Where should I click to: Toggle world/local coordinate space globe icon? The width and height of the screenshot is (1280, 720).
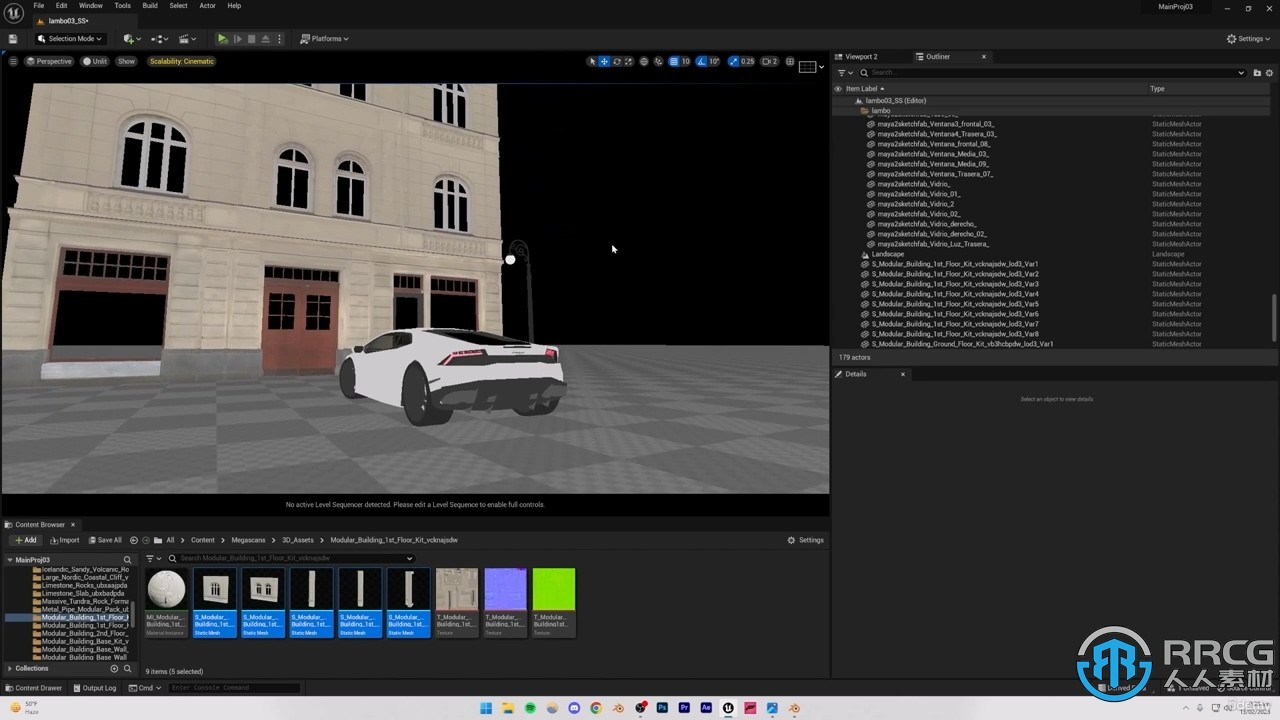pyautogui.click(x=644, y=61)
